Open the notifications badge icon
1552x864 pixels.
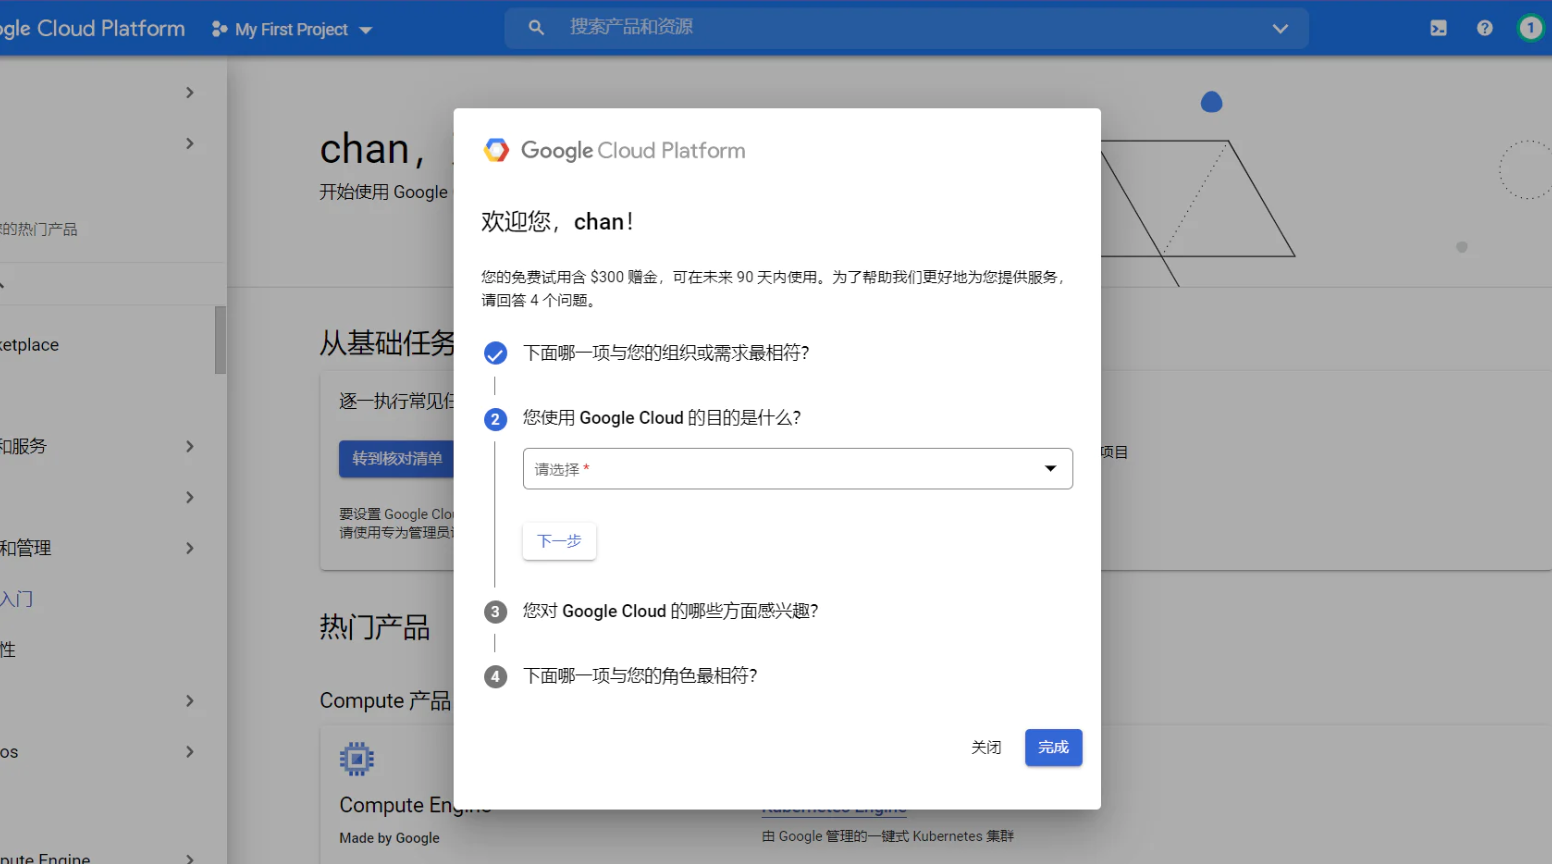[1530, 28]
